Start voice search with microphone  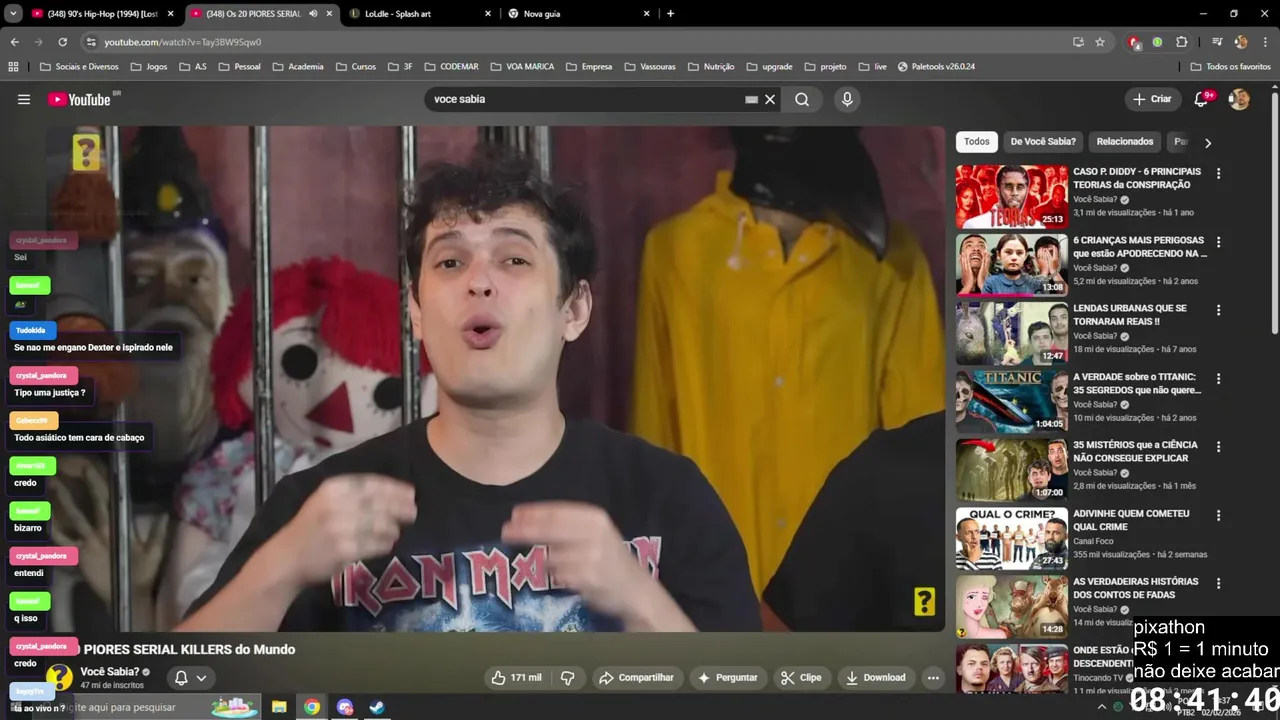[847, 99]
